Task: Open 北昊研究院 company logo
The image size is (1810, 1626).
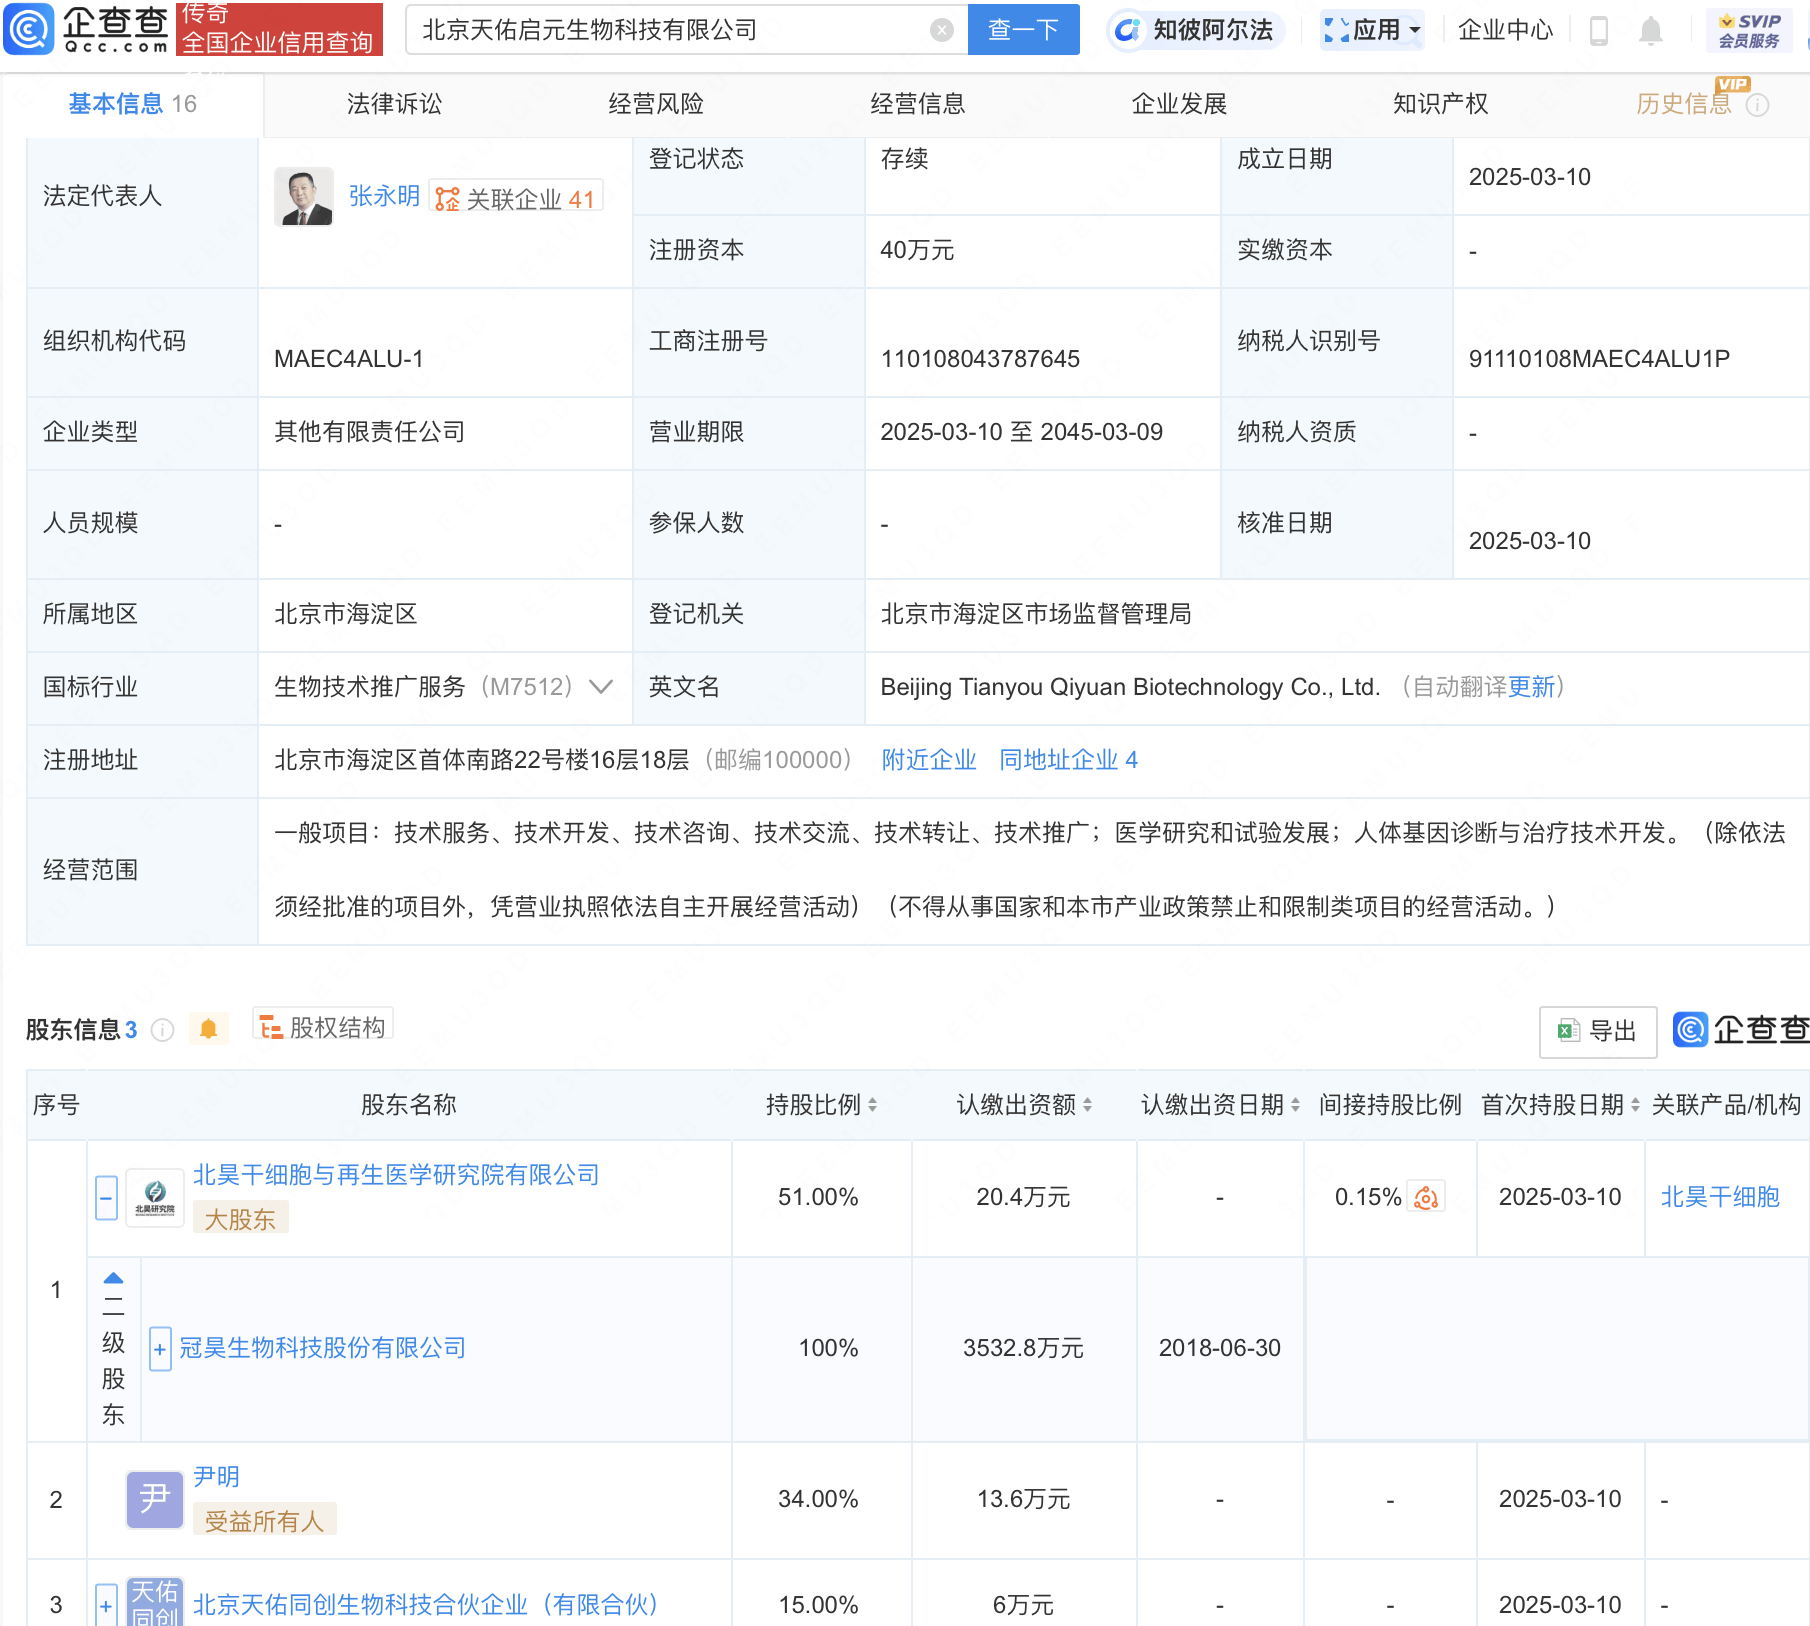Action: 155,1197
